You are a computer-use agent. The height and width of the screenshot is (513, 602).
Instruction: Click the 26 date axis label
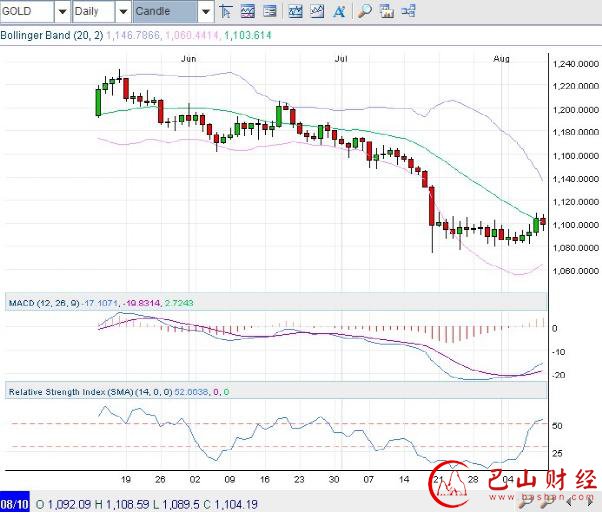pos(160,480)
